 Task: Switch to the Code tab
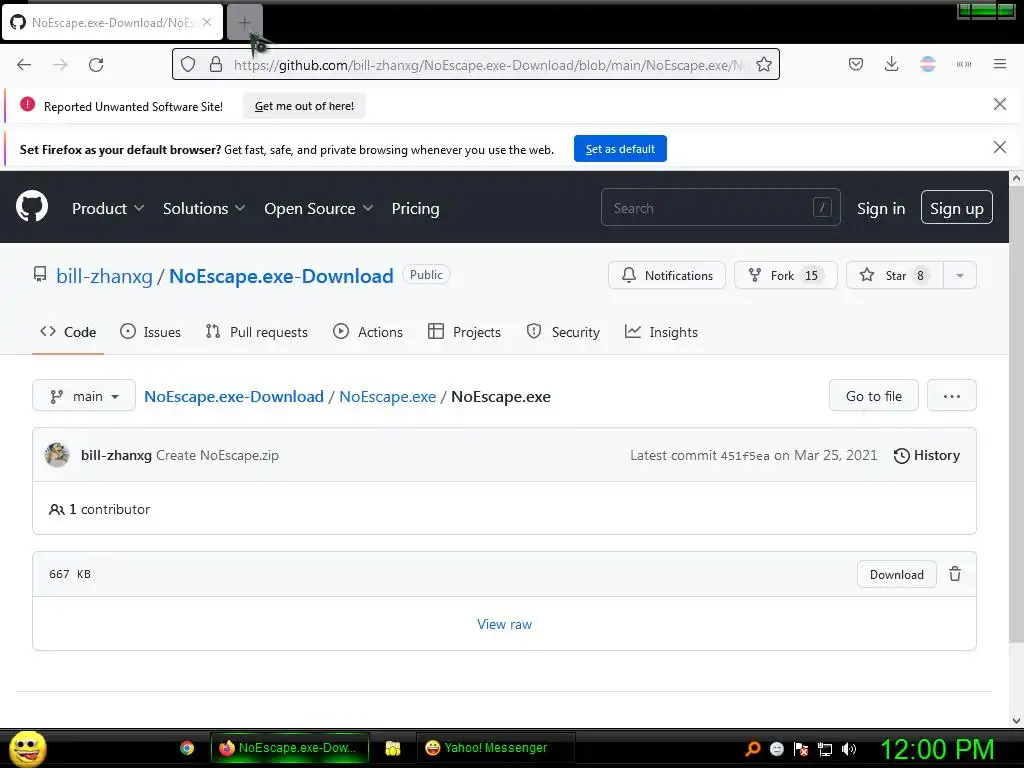68,332
